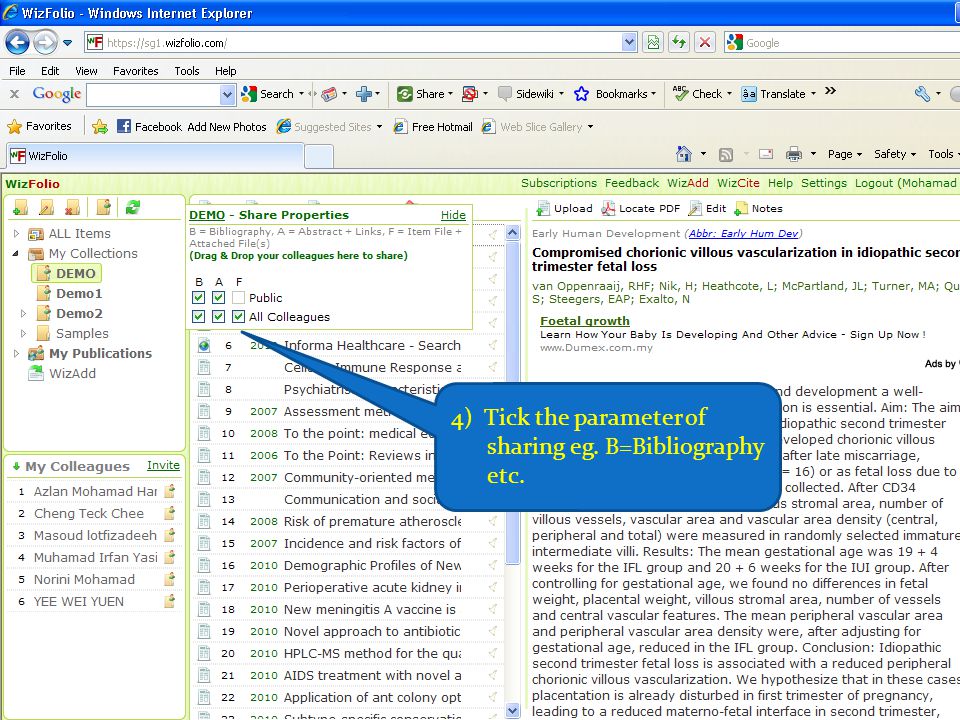Select colleague Norini Mohamad

(x=84, y=579)
